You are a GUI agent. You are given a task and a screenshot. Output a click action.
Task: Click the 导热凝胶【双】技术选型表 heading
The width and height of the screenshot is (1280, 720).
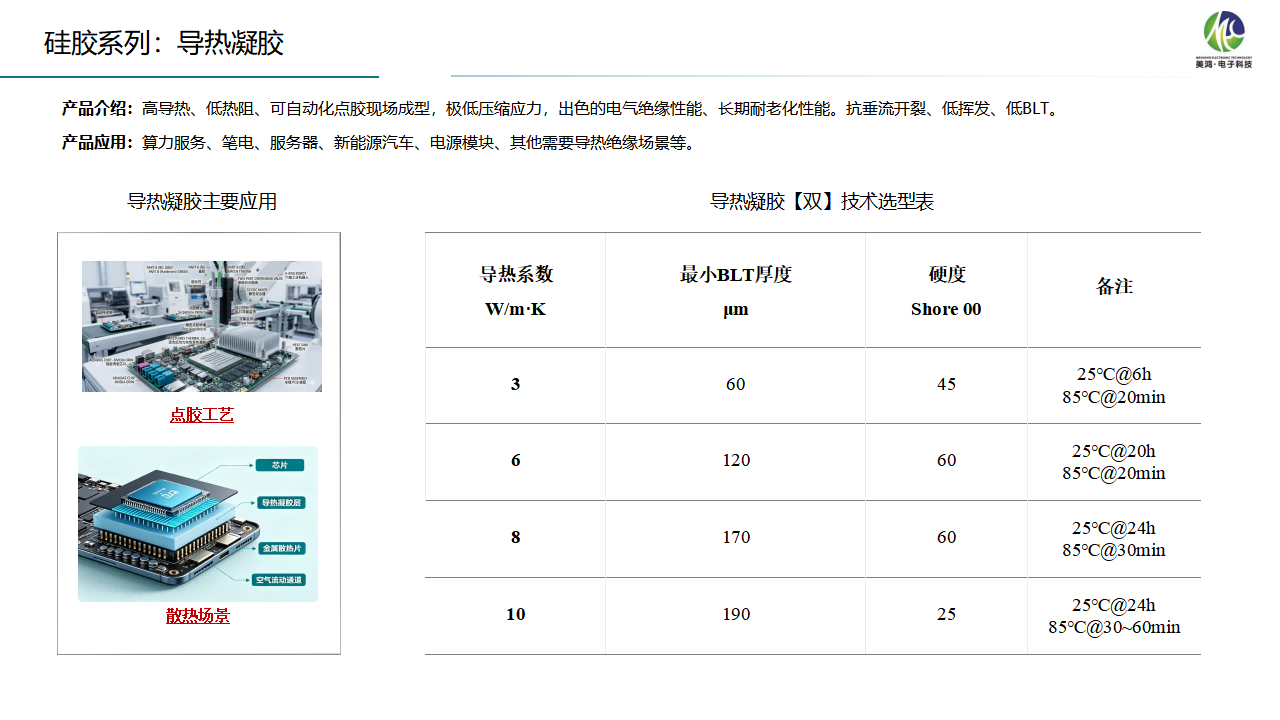click(x=822, y=202)
